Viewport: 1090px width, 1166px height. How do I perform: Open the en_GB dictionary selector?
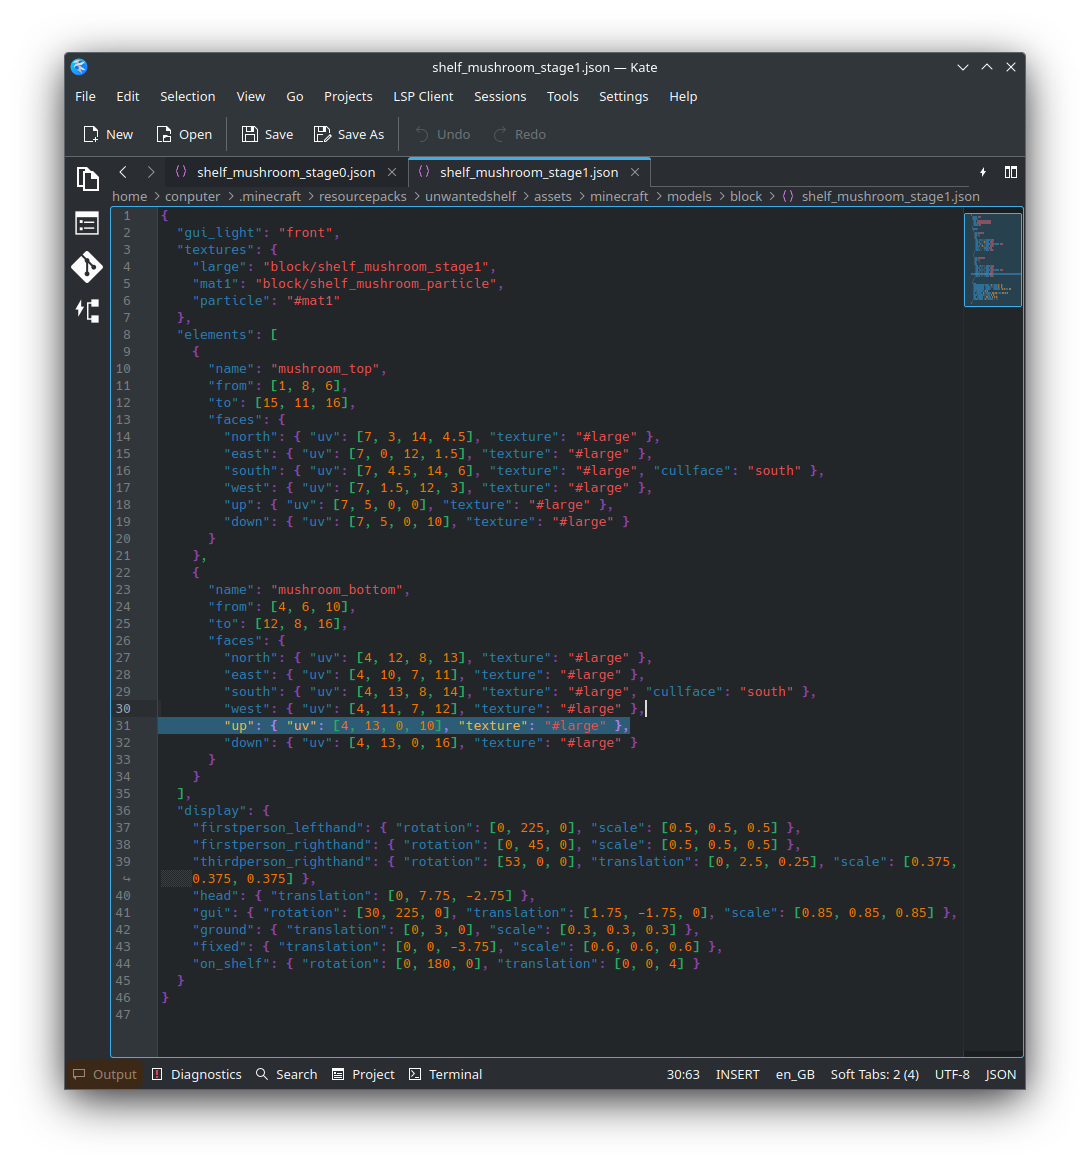pos(795,1074)
